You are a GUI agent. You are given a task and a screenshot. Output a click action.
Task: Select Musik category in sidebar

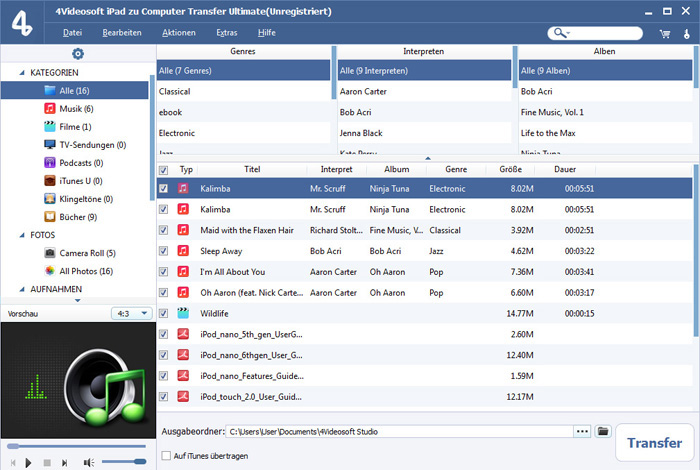76,108
